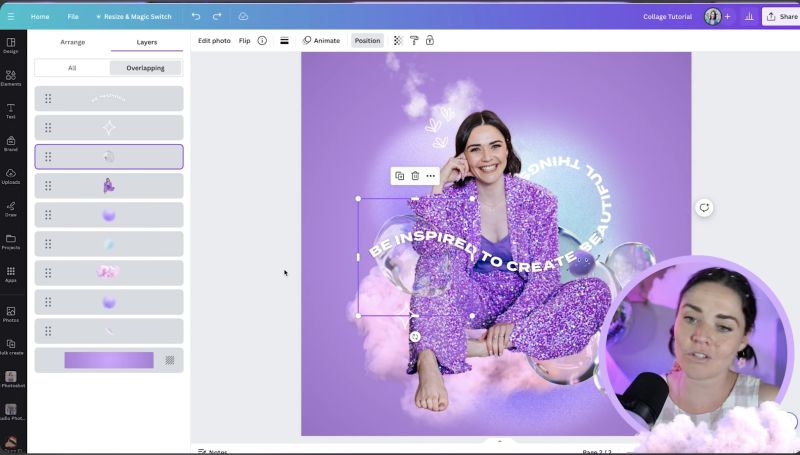
Task: Show All layers filter
Action: coord(72,68)
